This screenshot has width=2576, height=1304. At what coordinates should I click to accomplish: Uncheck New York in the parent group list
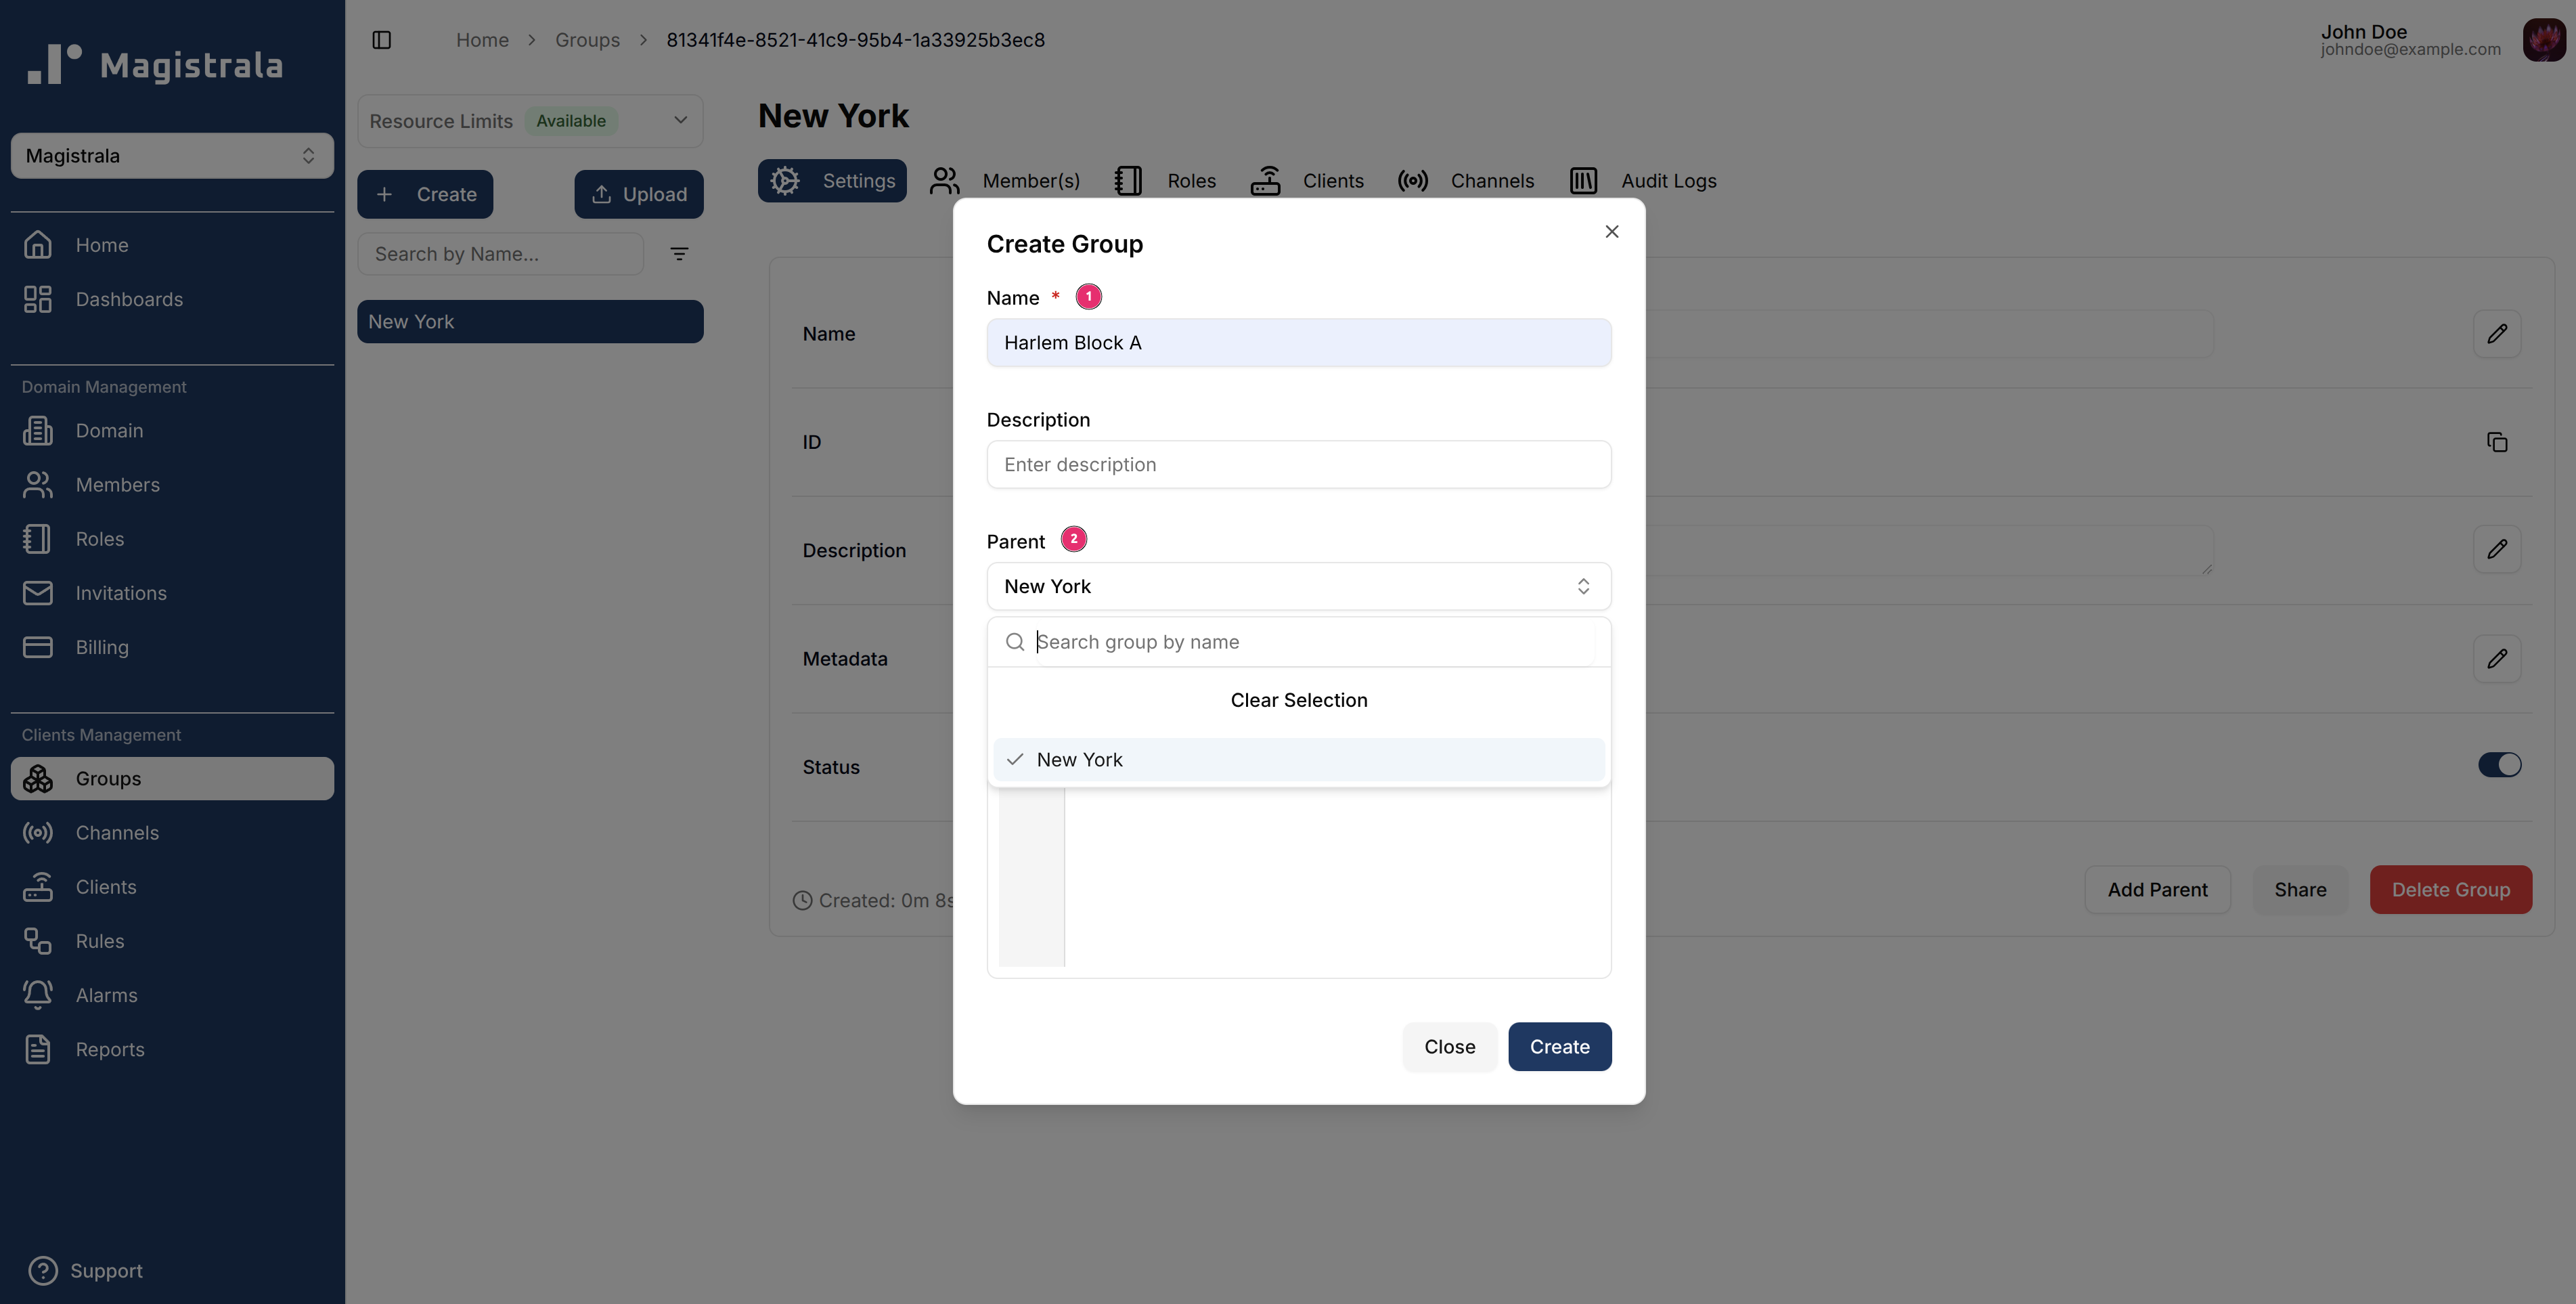tap(1080, 759)
